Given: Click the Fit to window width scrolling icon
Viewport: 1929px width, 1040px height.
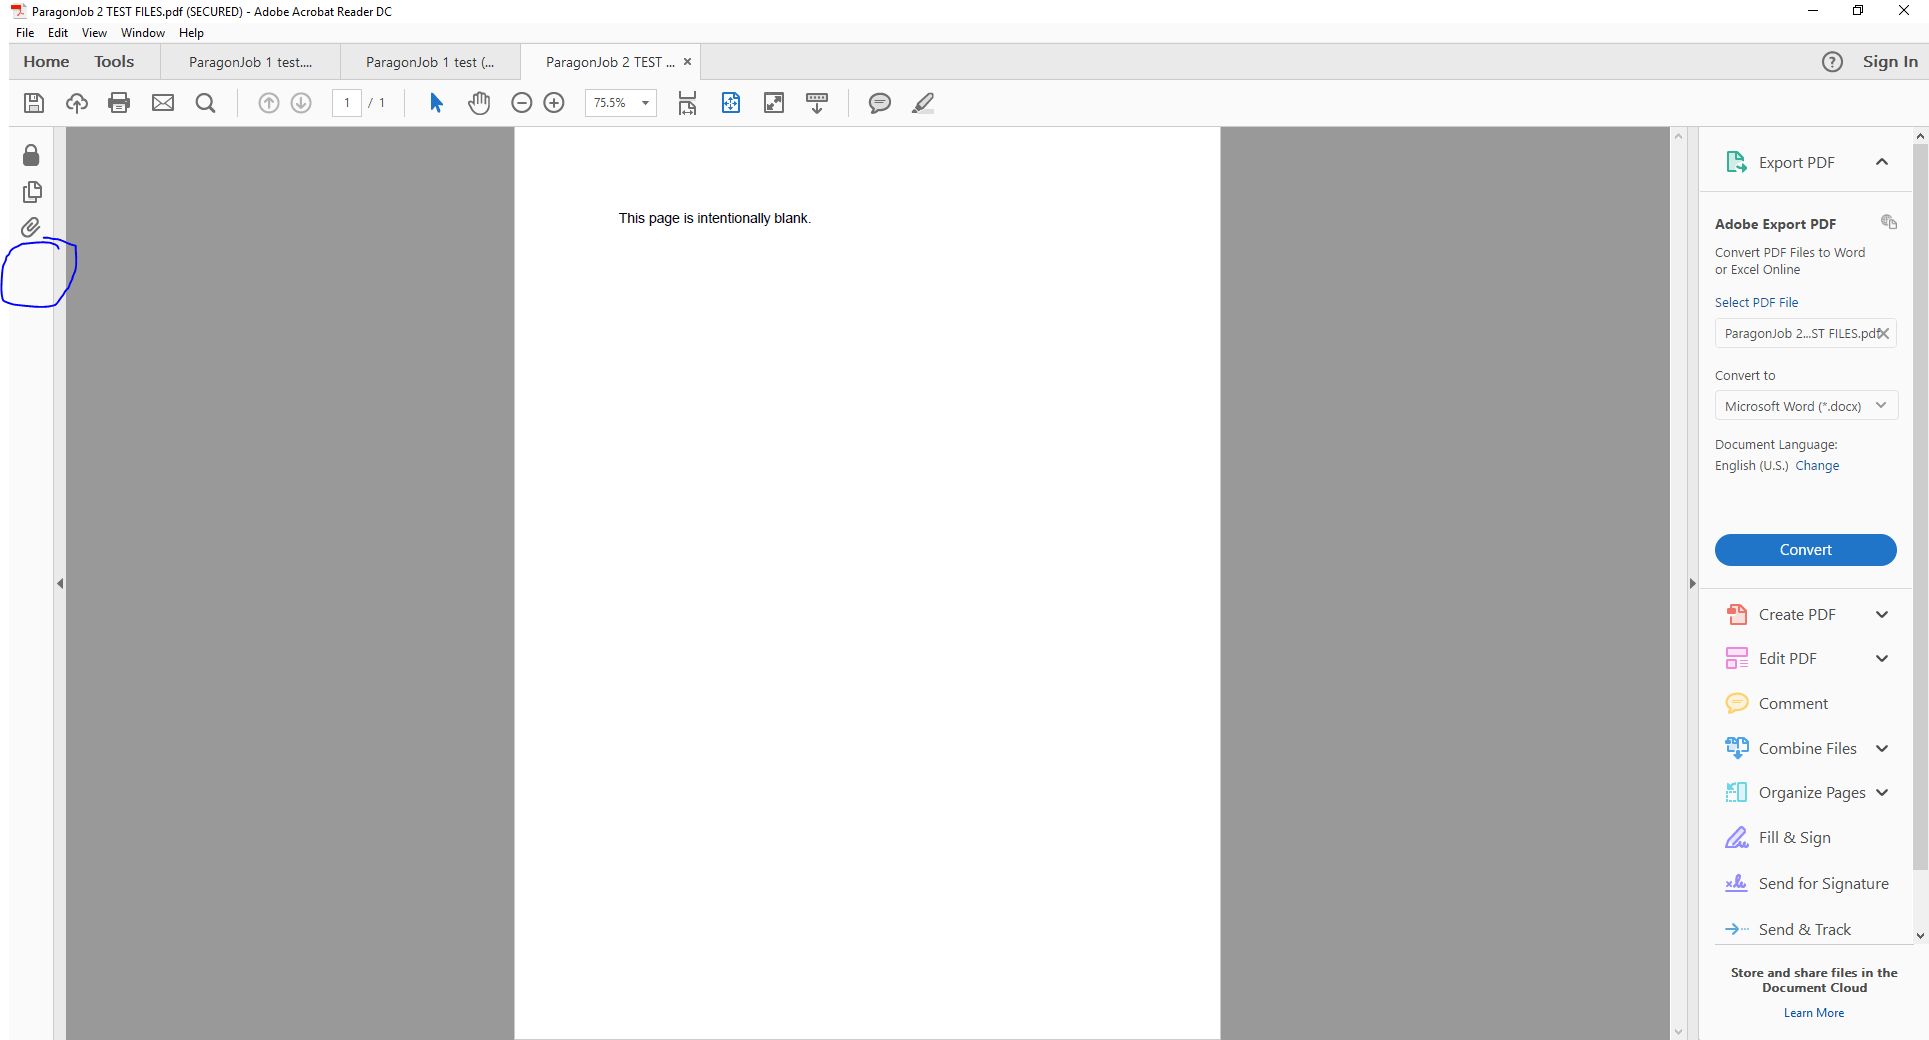Looking at the screenshot, I should (x=687, y=103).
